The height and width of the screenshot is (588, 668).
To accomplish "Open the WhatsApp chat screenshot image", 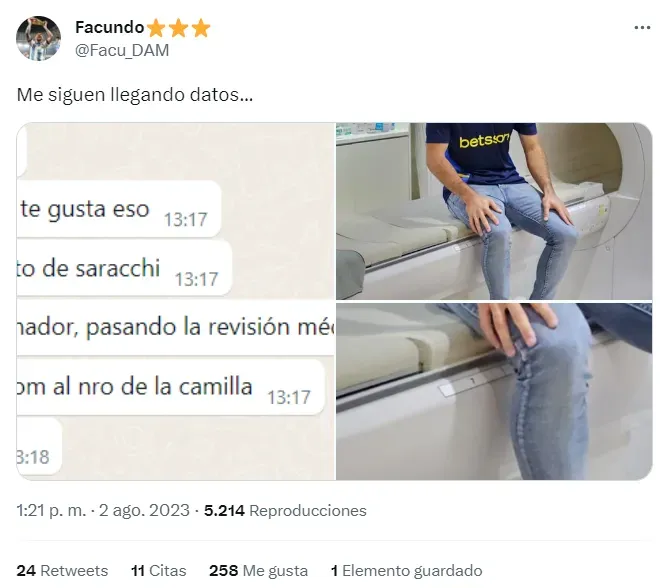I will click(176, 301).
